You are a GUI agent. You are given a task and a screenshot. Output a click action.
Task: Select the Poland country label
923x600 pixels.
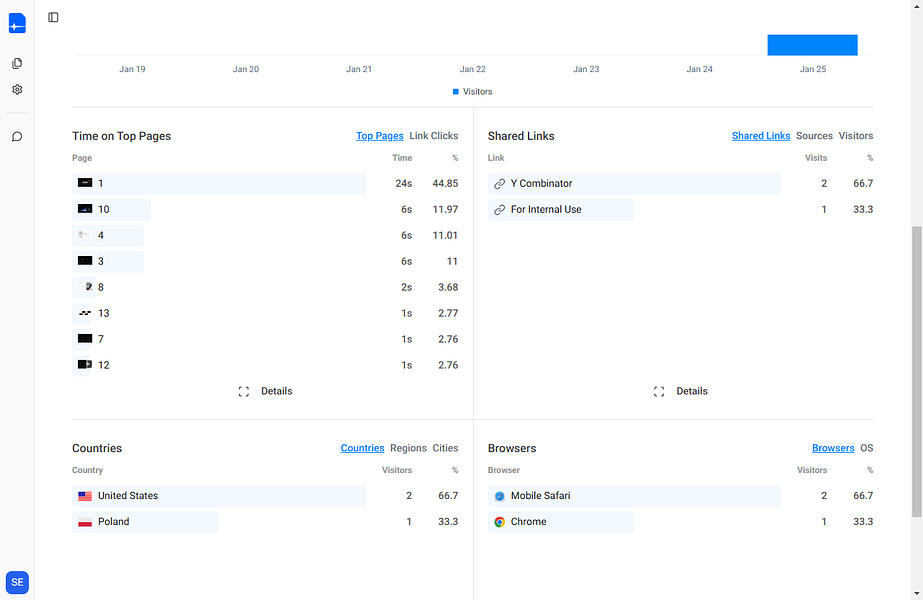point(114,522)
